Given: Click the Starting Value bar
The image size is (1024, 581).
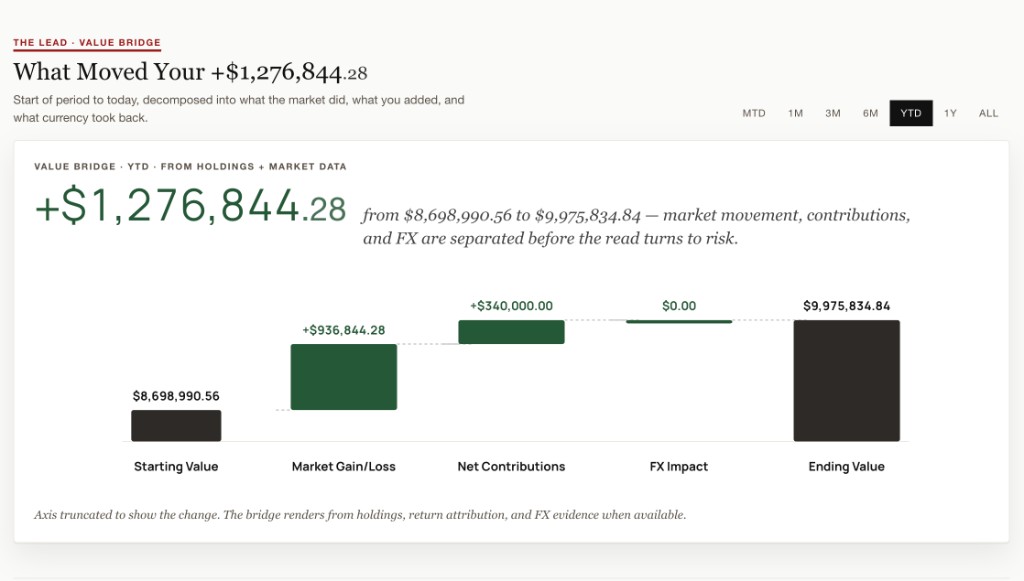Looking at the screenshot, I should point(176,426).
